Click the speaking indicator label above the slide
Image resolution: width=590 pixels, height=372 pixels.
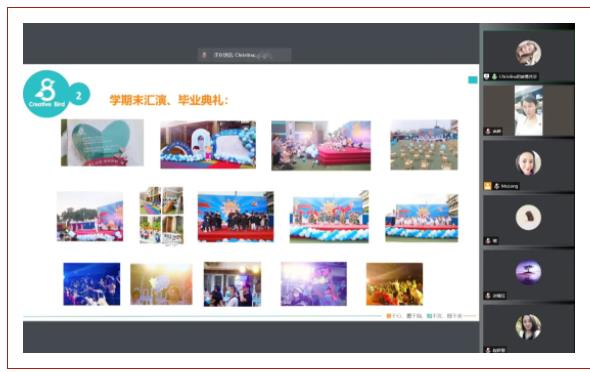pos(244,55)
